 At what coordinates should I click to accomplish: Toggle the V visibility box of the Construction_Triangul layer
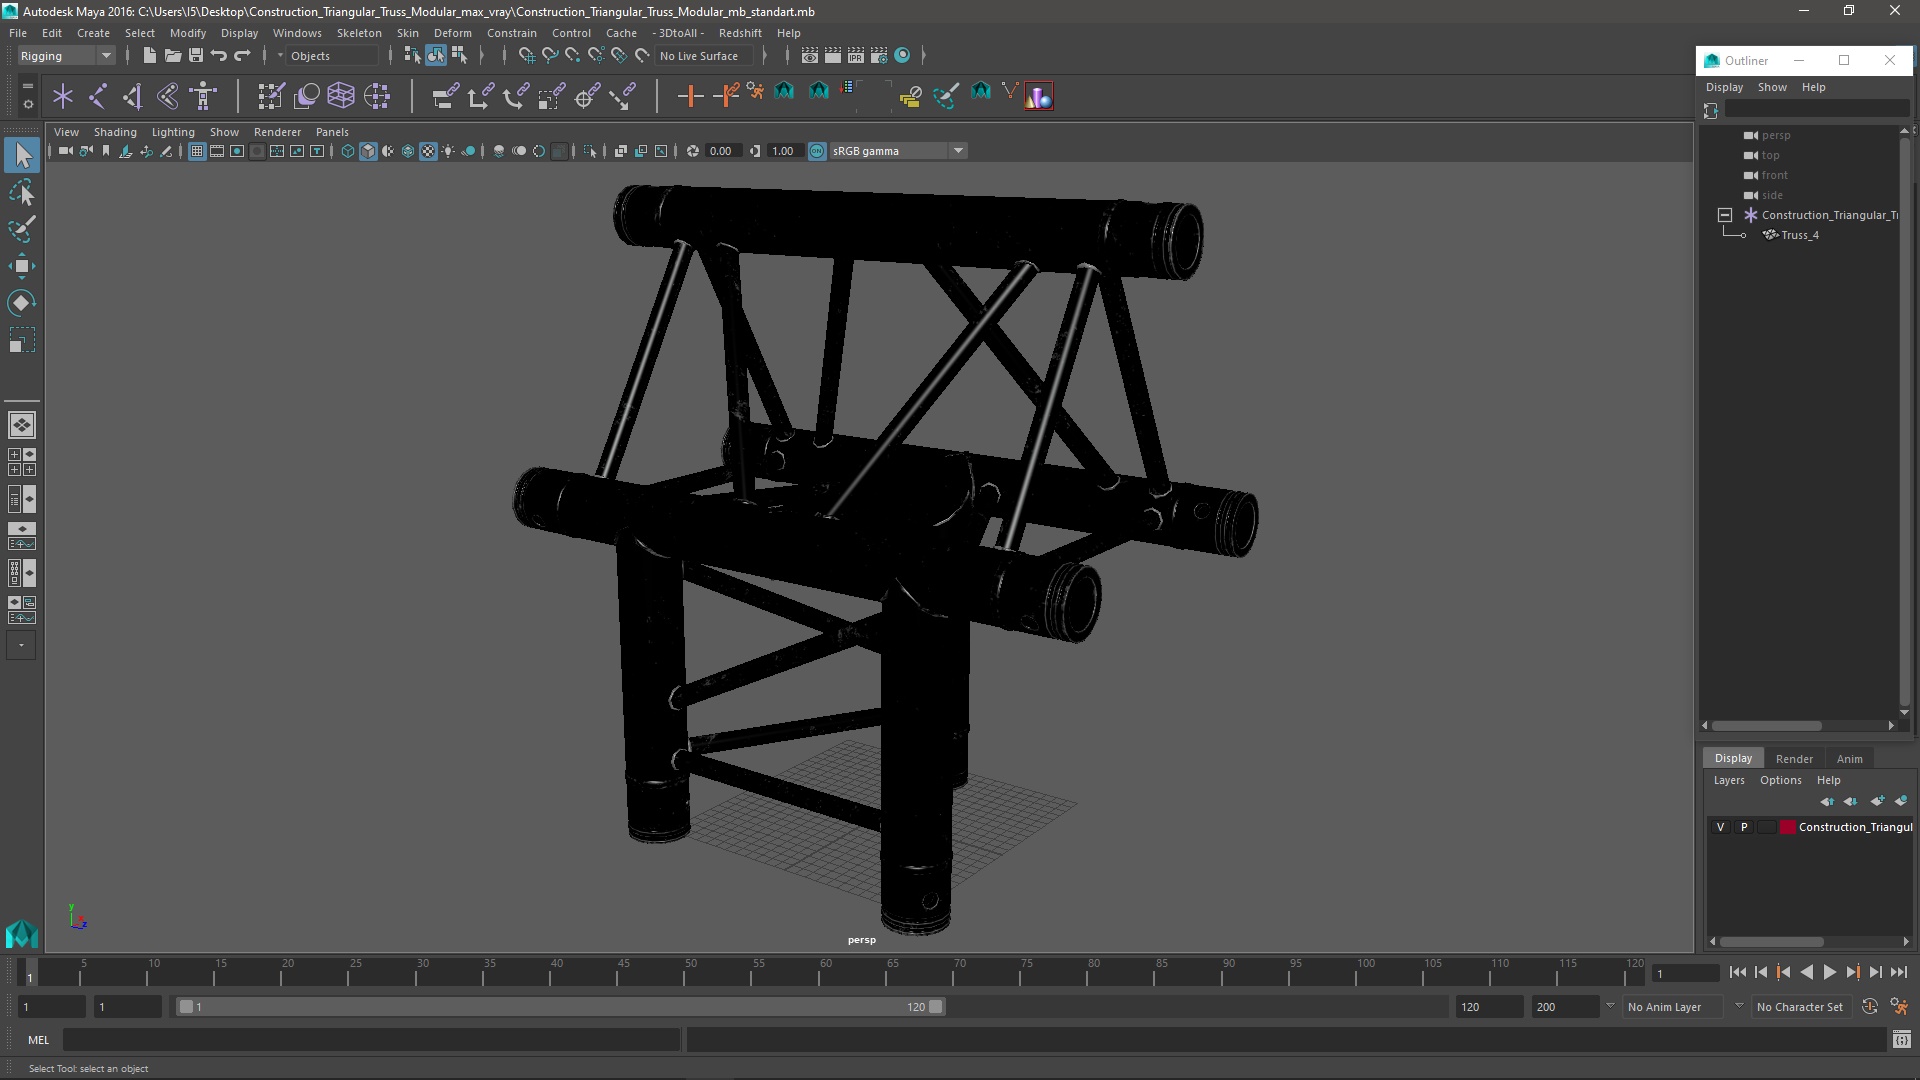click(1720, 827)
